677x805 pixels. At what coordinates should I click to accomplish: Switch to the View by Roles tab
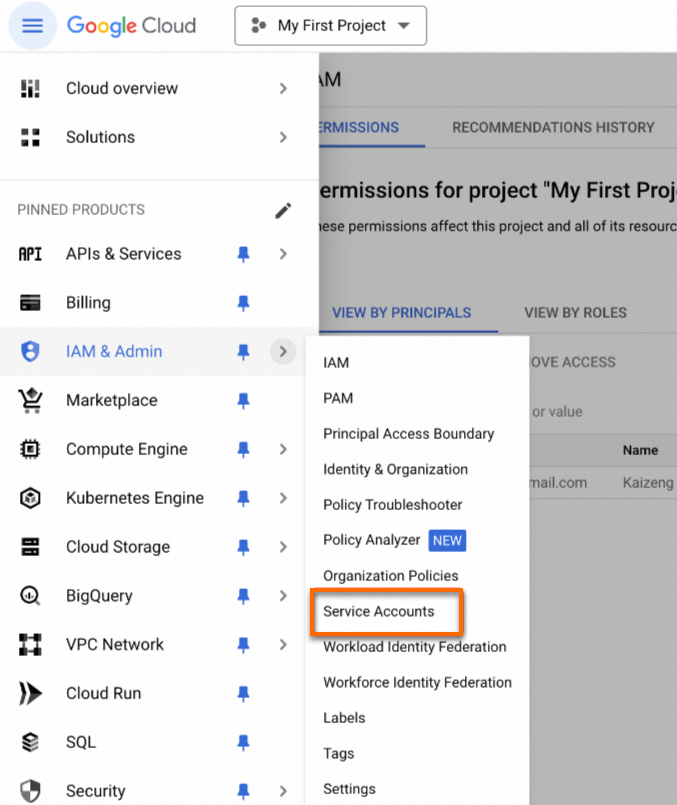[x=575, y=313]
